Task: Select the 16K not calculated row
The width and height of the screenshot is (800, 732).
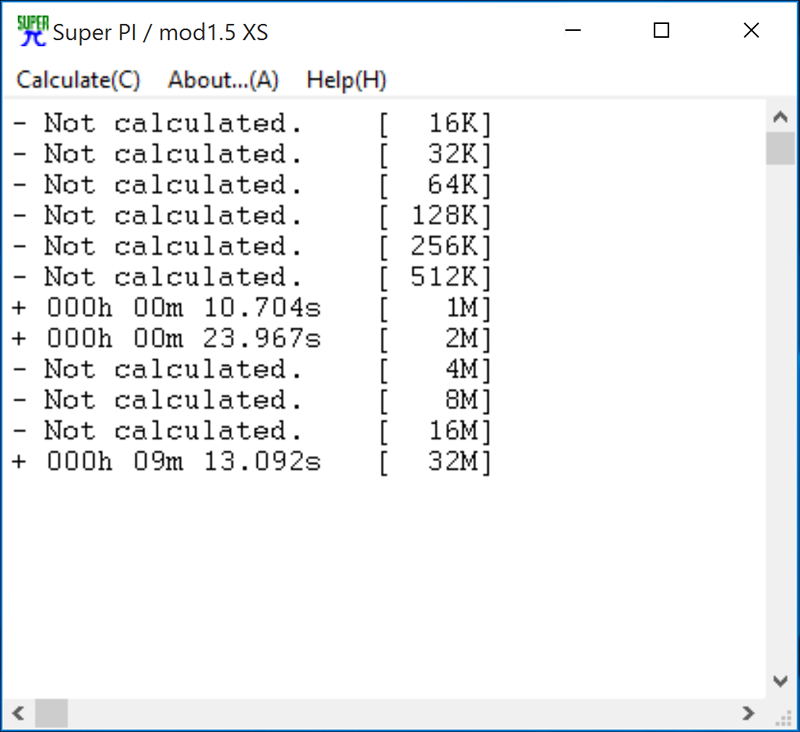Action: (252, 123)
